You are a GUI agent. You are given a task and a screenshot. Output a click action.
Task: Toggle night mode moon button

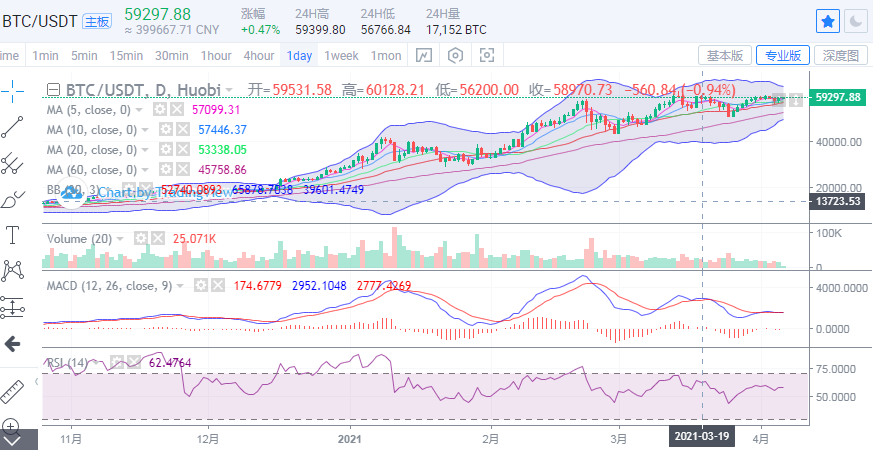tap(856, 20)
